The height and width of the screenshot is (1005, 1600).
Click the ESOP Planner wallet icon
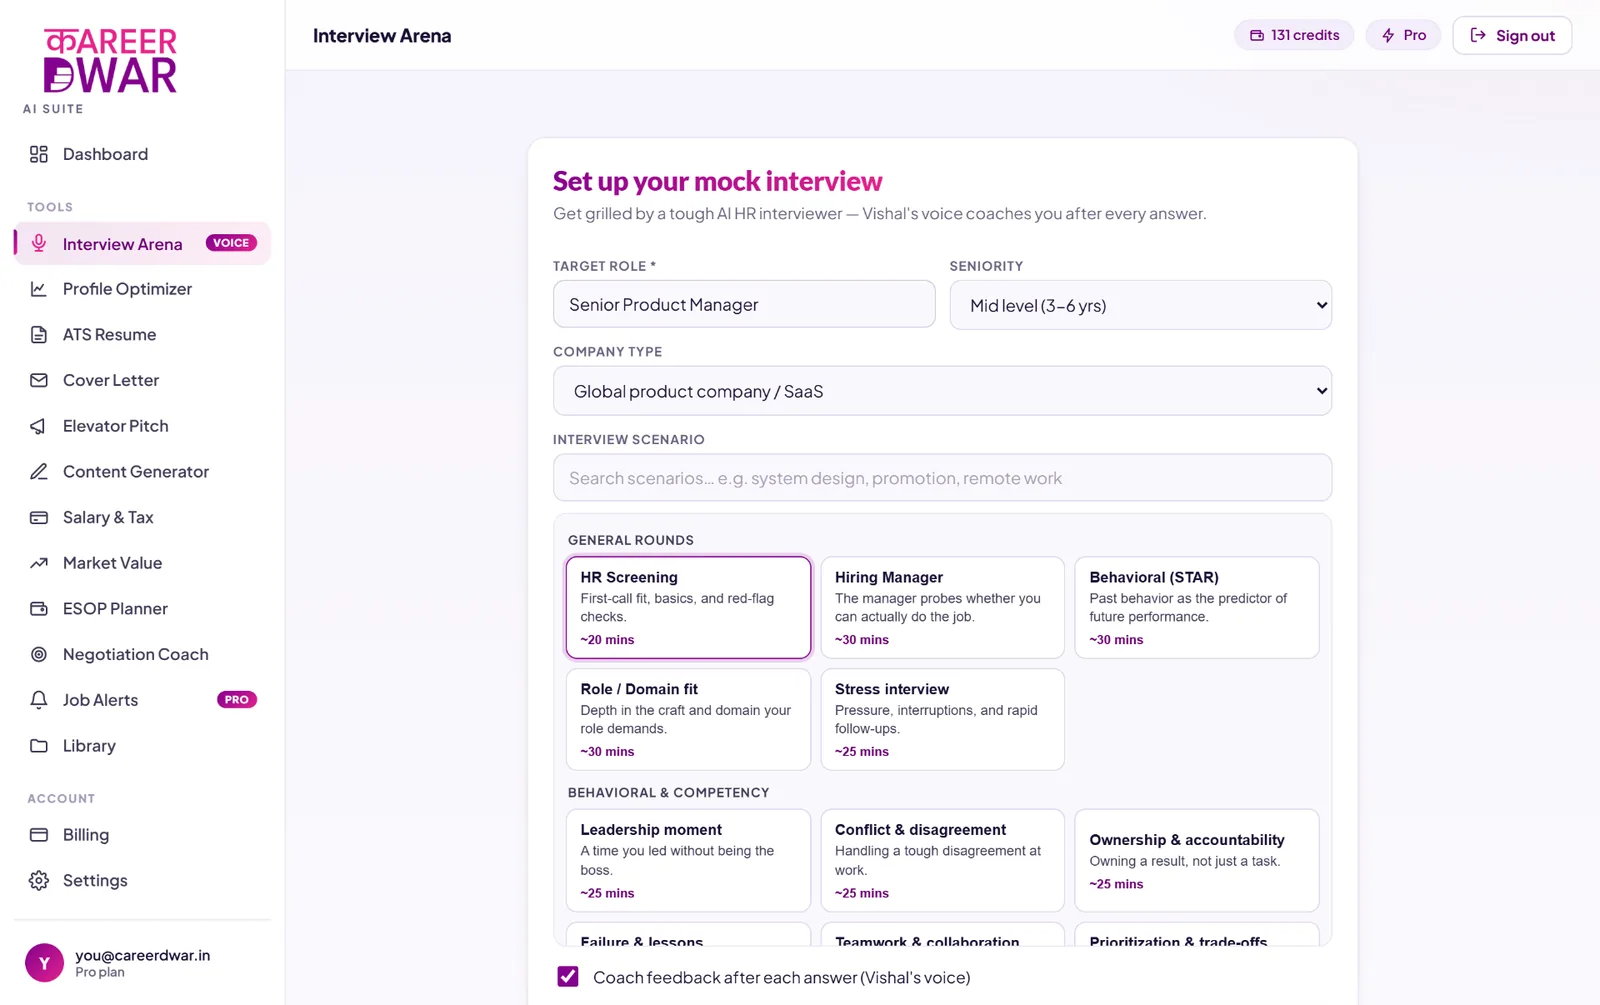(39, 609)
